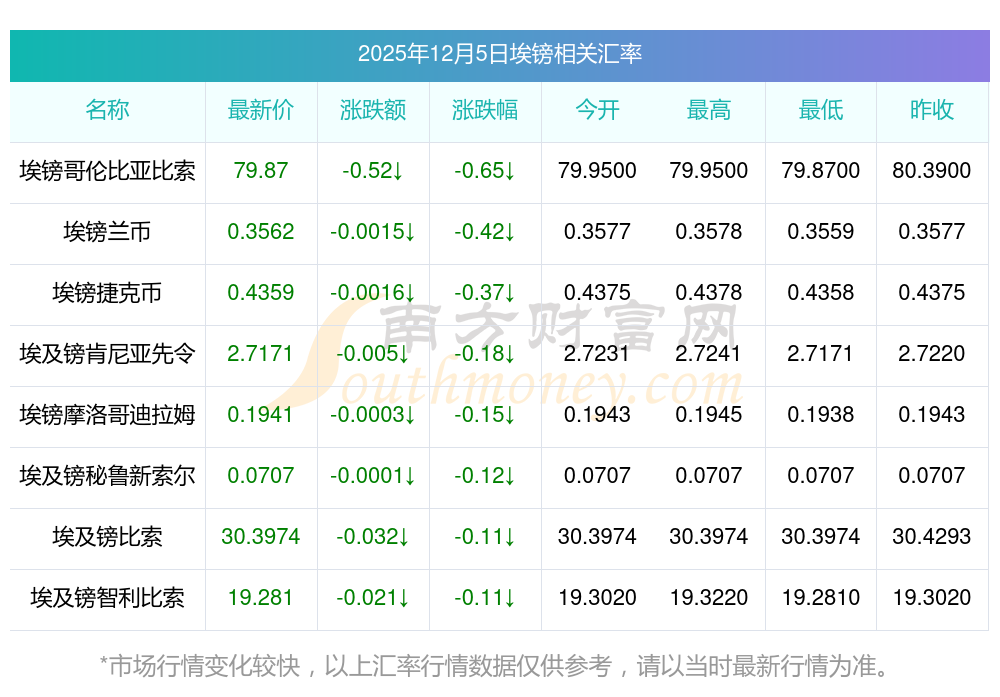Click 今开 value 0.4375 for 埃镑捷克币
Screen dimensions: 1000x697
tap(597, 293)
